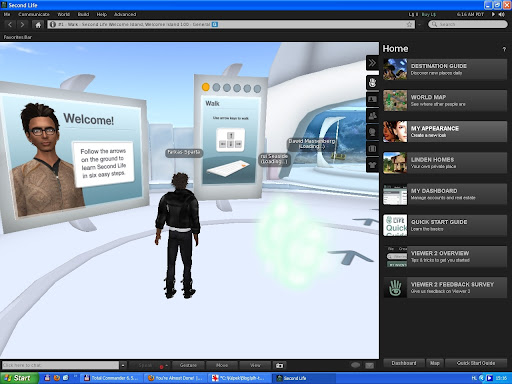Click the magnifier icon in search box
Image resolution: width=512 pixels, height=384 pixels.
[434, 24]
